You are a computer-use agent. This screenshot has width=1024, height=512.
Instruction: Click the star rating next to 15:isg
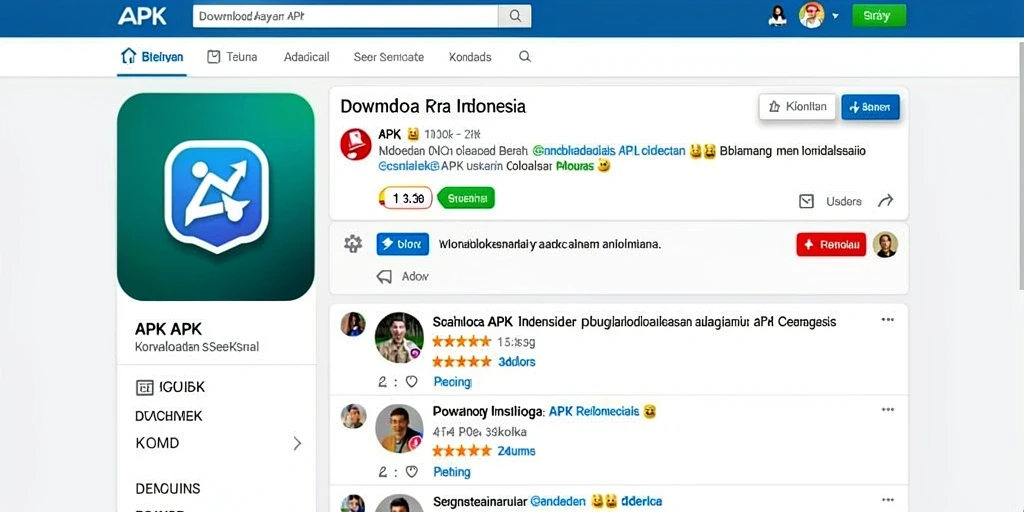461,342
